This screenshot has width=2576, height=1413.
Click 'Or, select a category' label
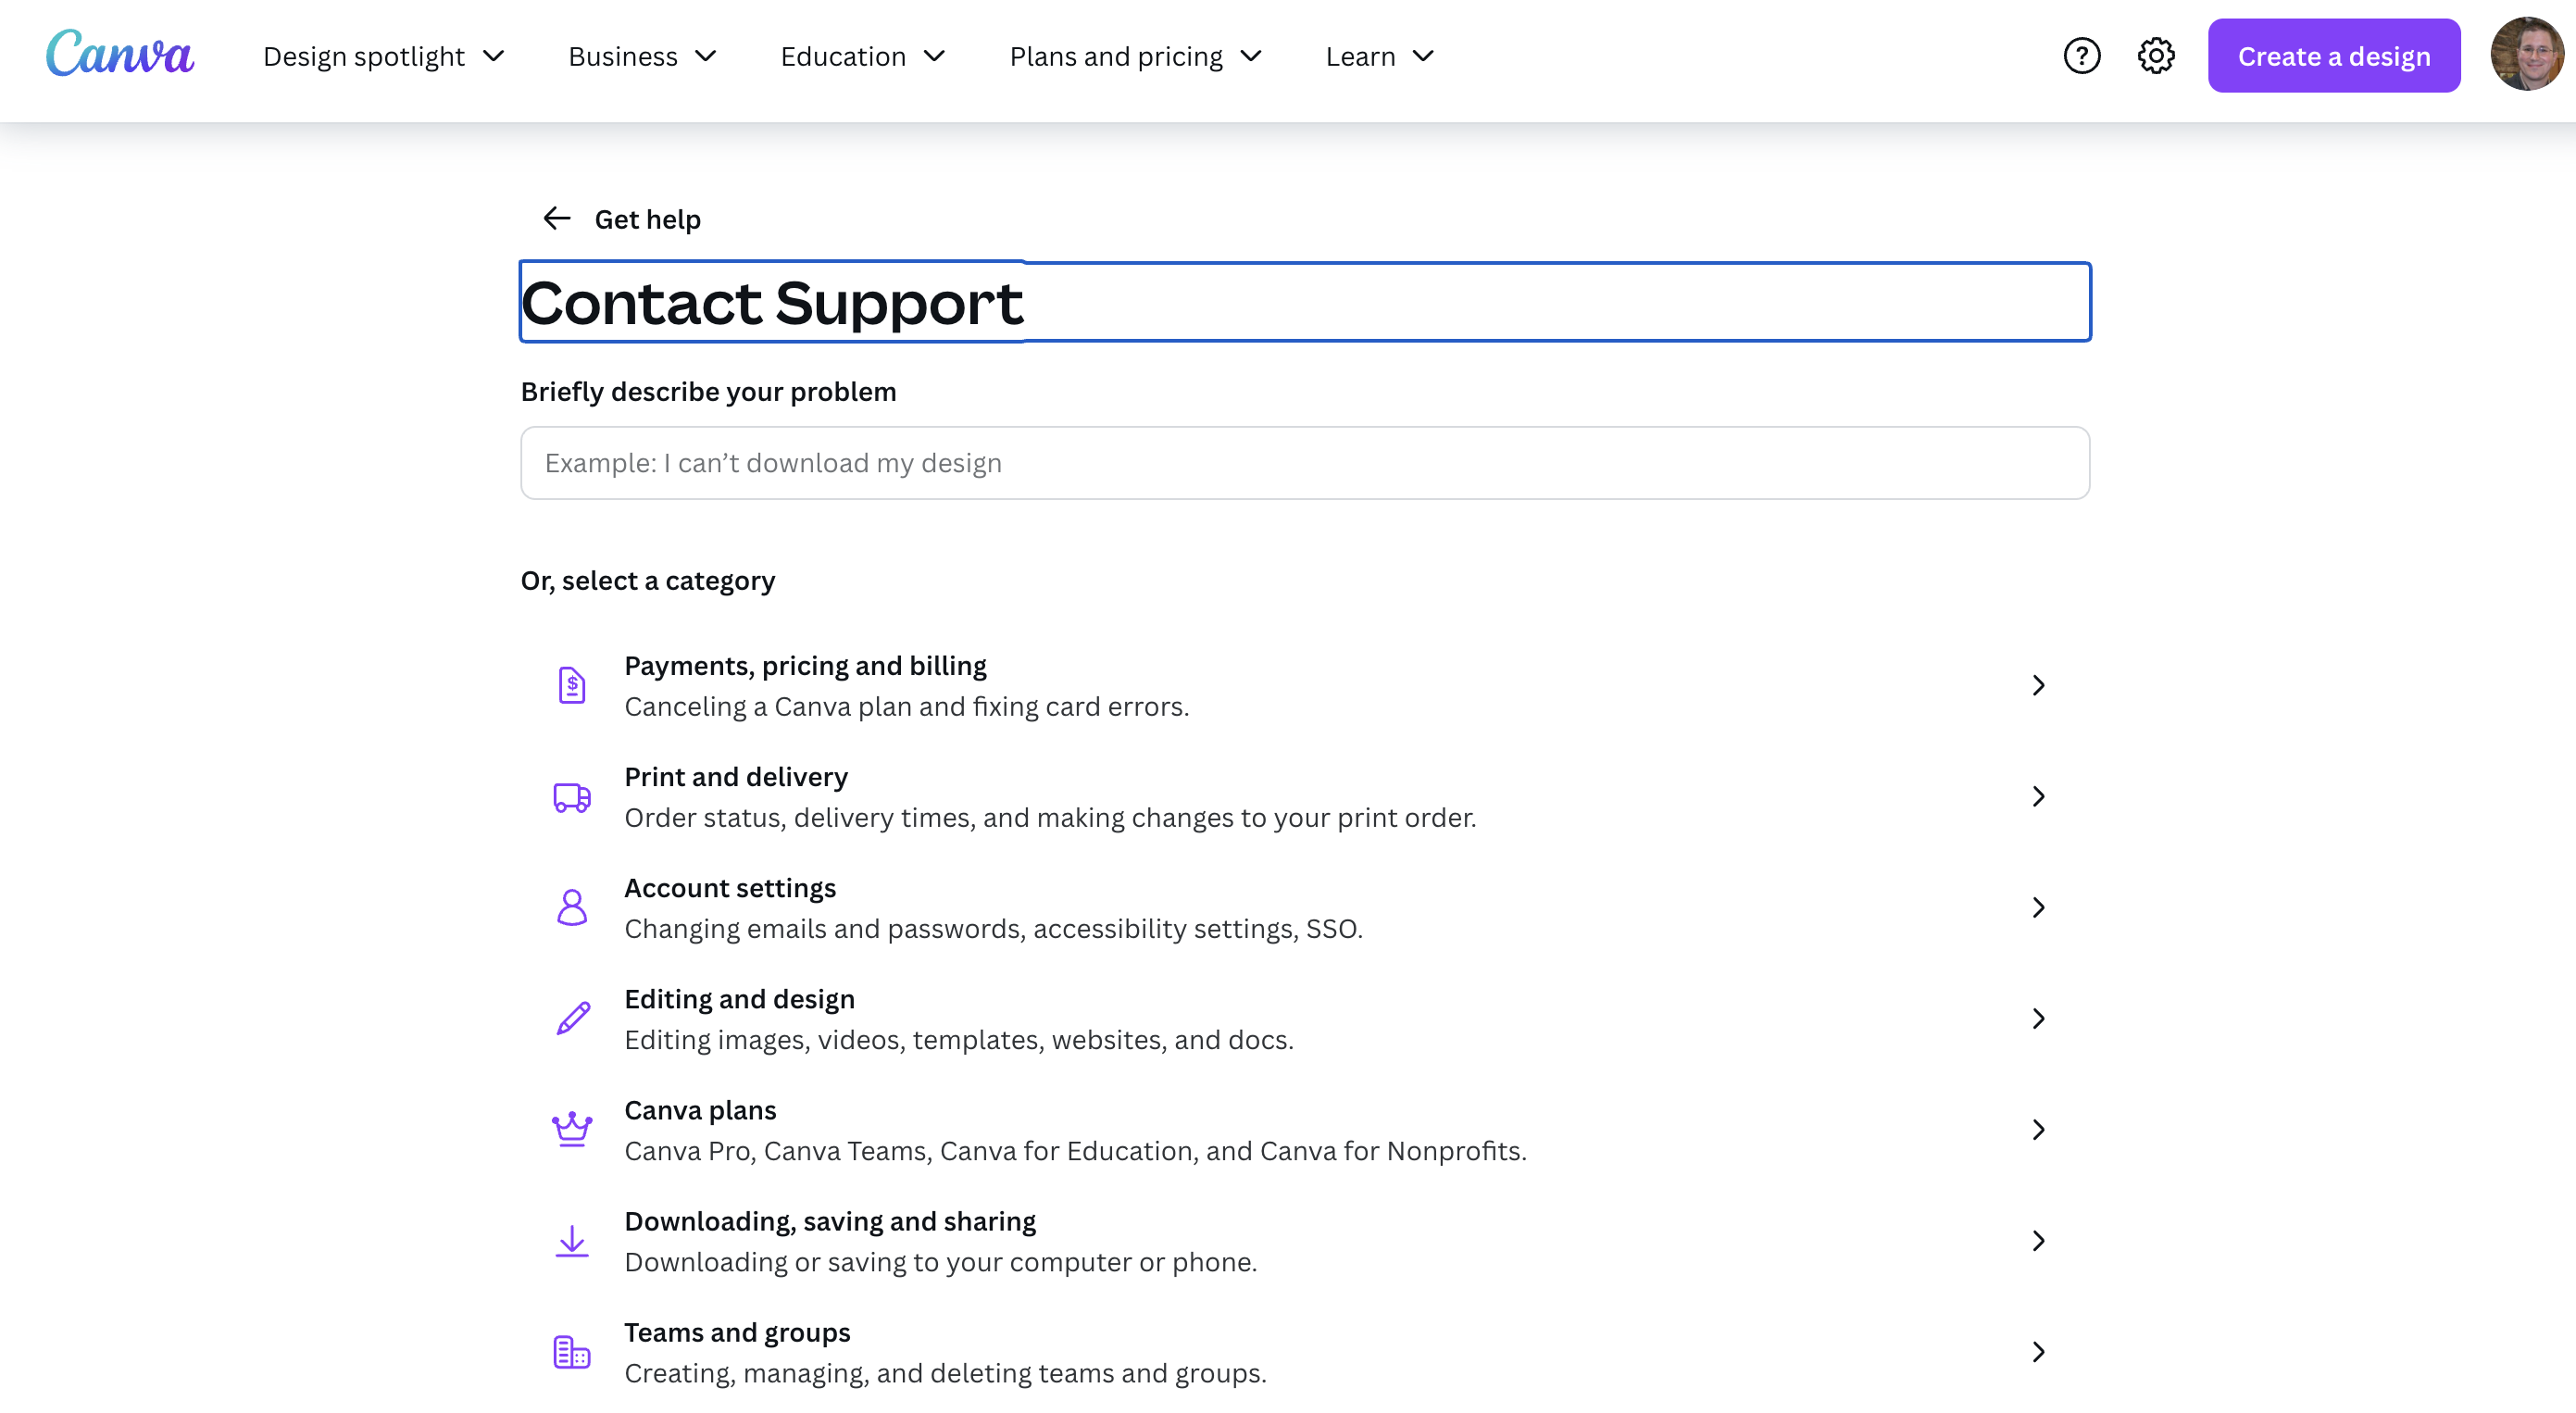647,580
